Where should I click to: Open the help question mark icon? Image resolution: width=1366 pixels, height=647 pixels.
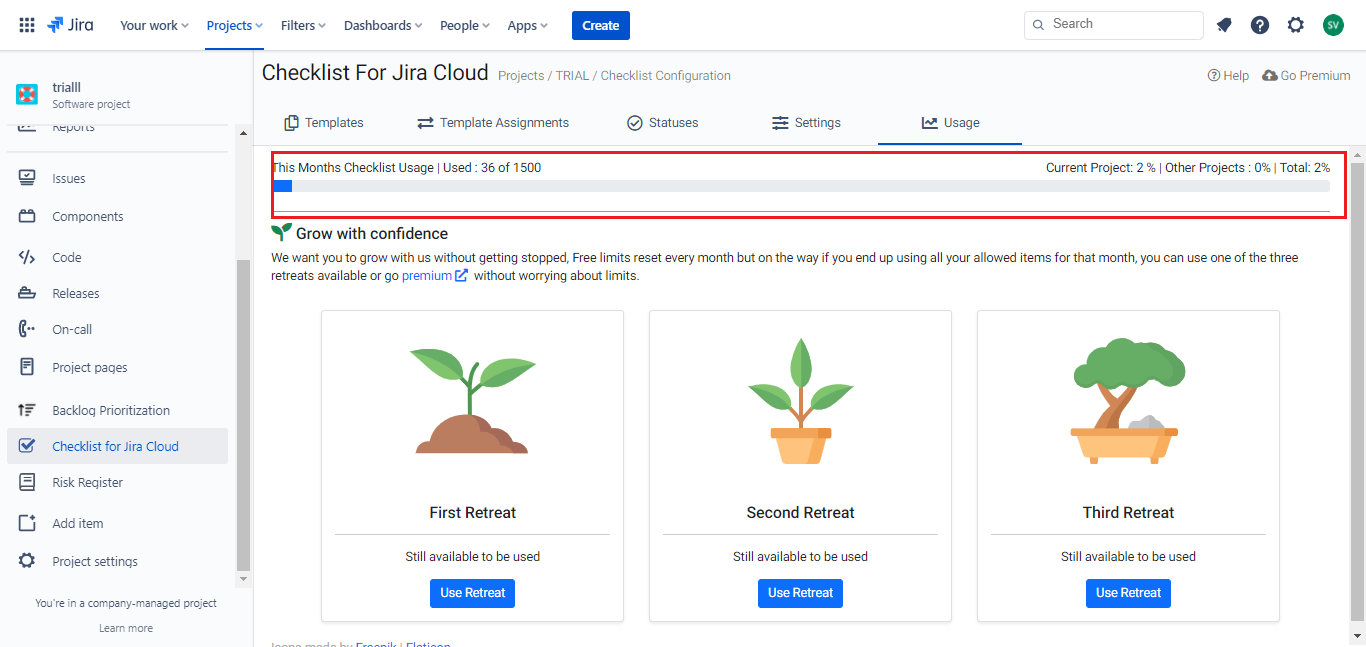pyautogui.click(x=1260, y=25)
